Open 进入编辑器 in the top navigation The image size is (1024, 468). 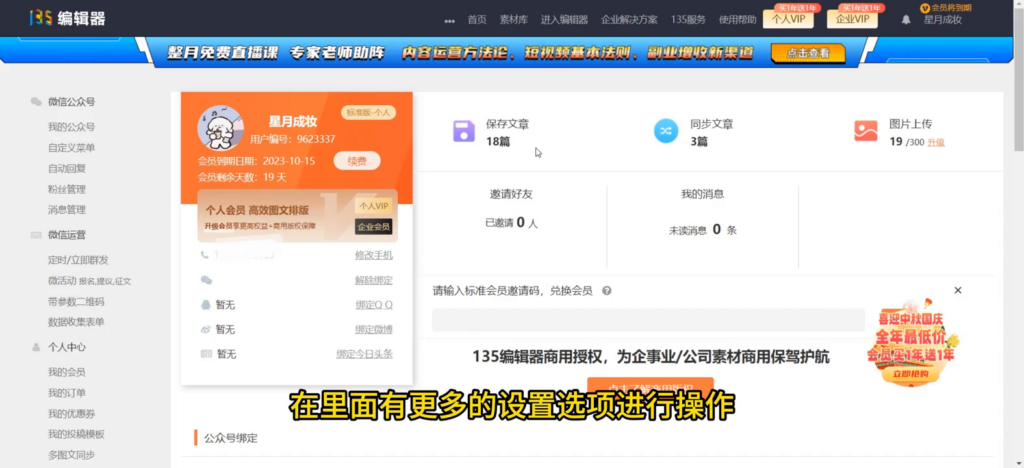(564, 20)
